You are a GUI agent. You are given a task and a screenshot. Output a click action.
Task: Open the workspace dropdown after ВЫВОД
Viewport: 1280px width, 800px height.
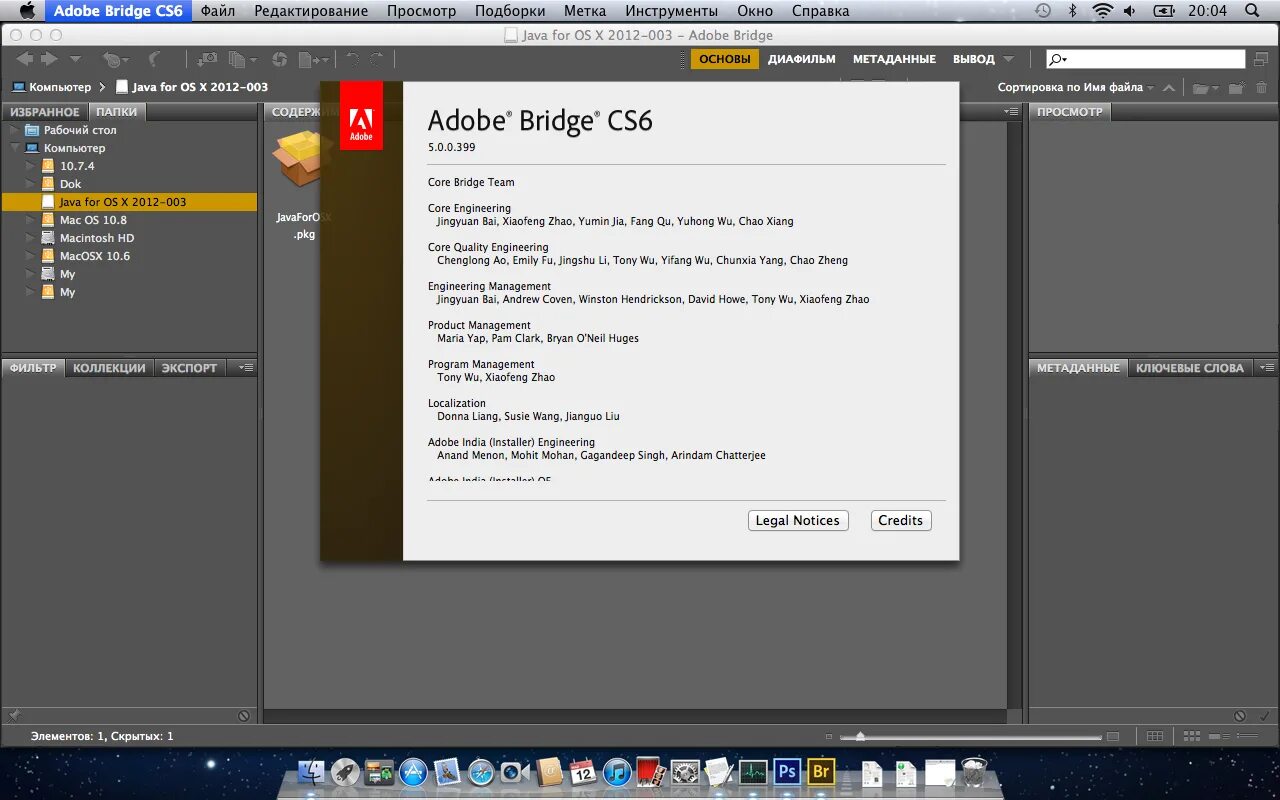pyautogui.click(x=1008, y=60)
